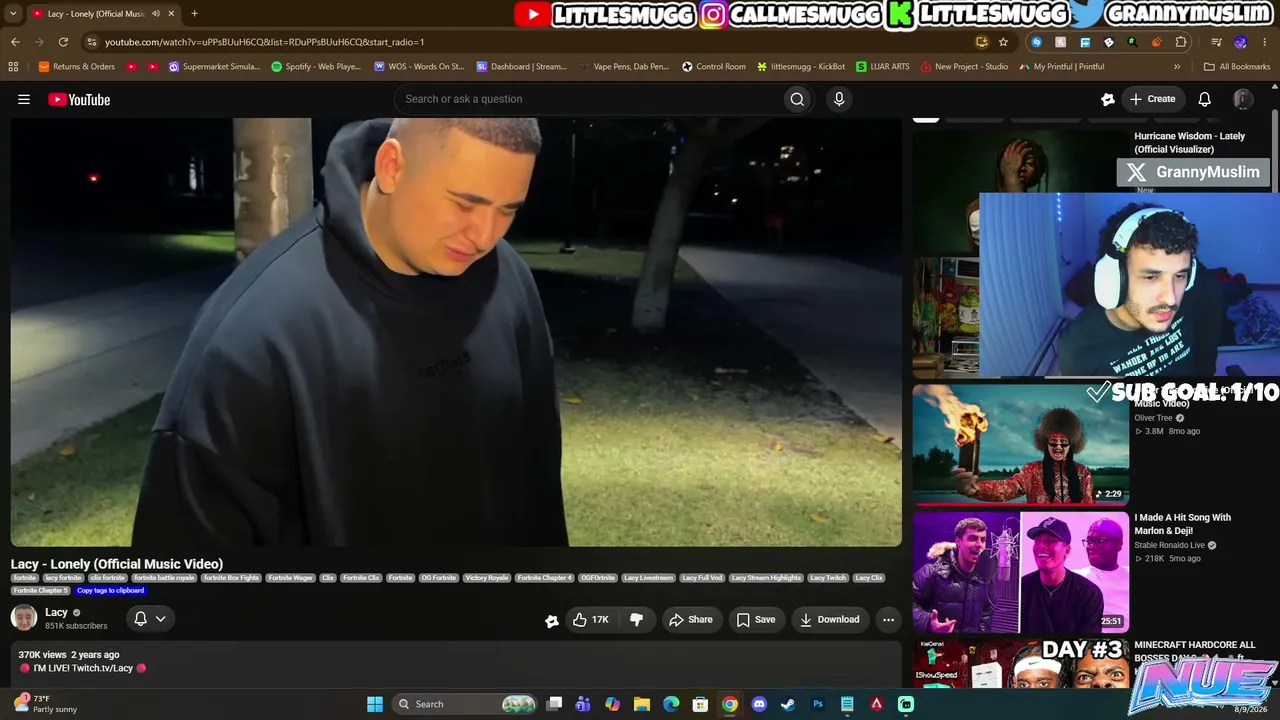The image size is (1280, 720).
Task: Click the 'Victory Royale' tag
Action: point(487,578)
